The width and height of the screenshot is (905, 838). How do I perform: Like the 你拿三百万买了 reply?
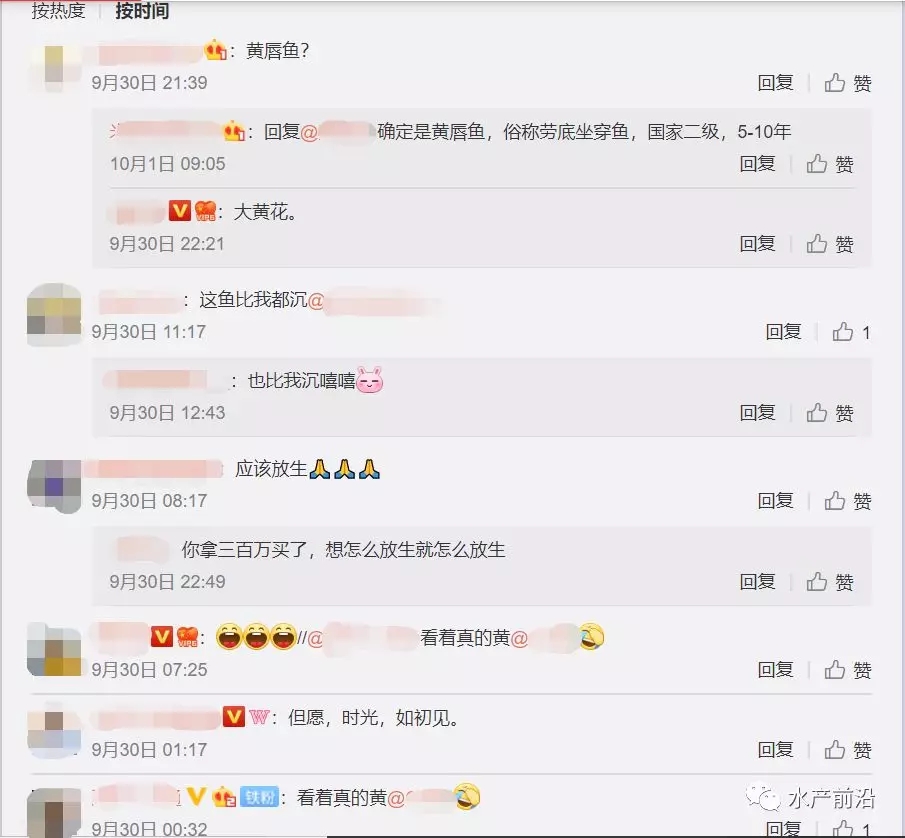(x=829, y=581)
